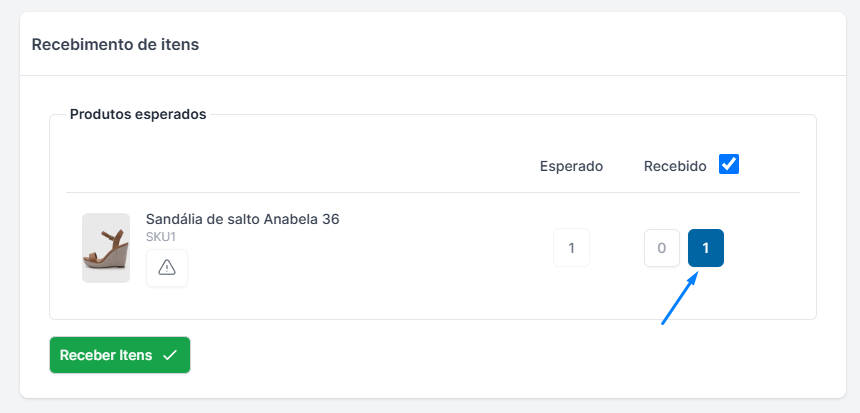Click product name Sandália de salto Anabela 36
Viewport: 860px width, 413px height.
pos(242,219)
